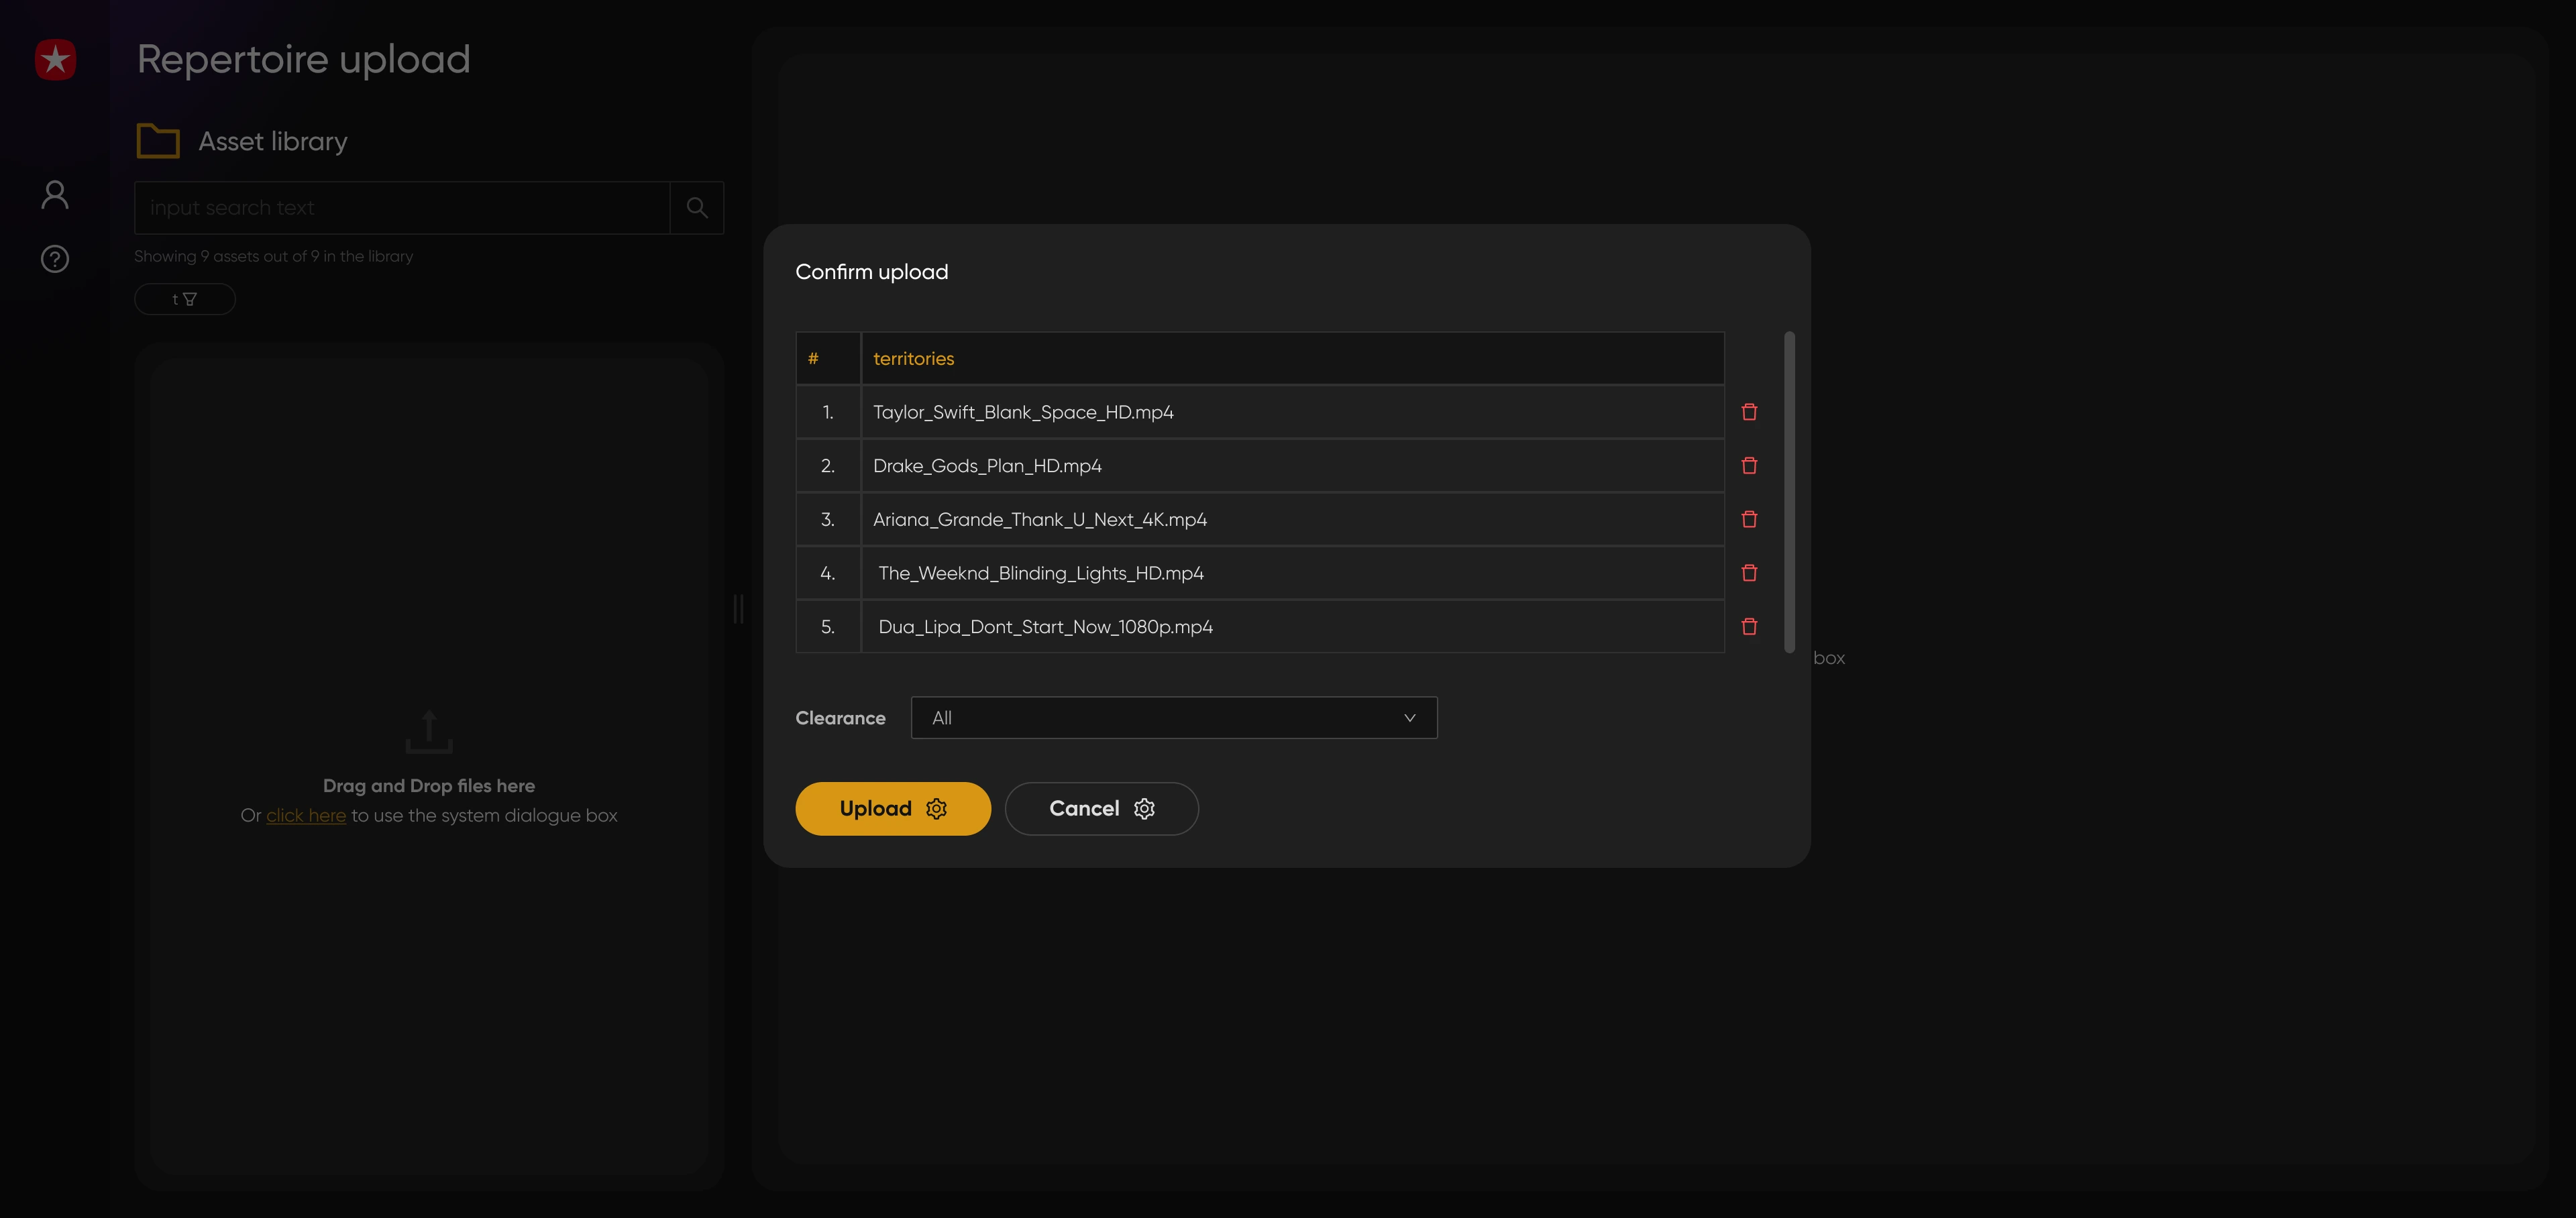
Task: Click the file list scrollbar
Action: click(x=1789, y=492)
